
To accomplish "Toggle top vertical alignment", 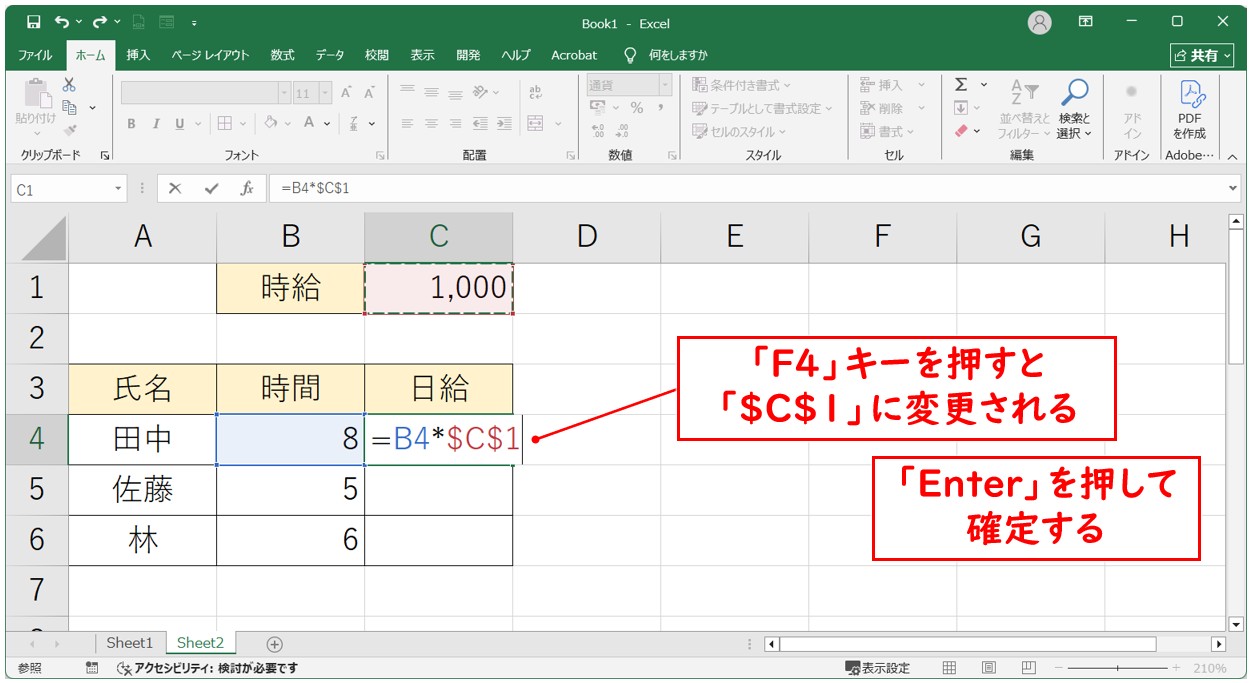I will (407, 91).
